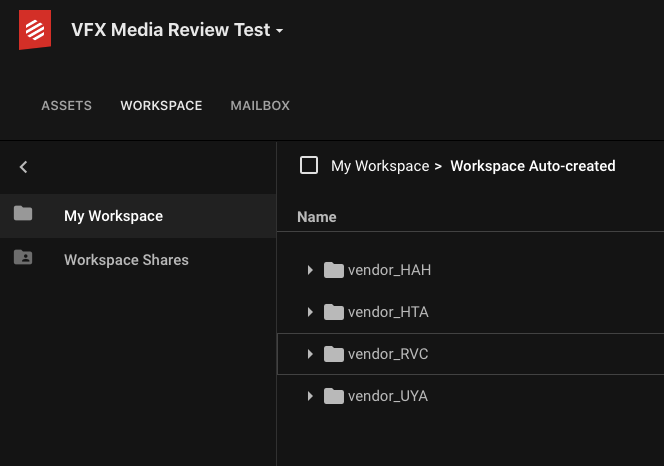
Task: Click the vendor_RVC folder icon
Action: pos(334,354)
